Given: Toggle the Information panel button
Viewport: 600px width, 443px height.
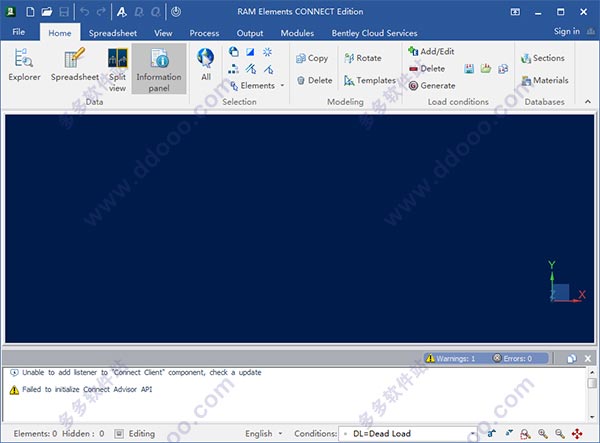Looking at the screenshot, I should [x=159, y=70].
